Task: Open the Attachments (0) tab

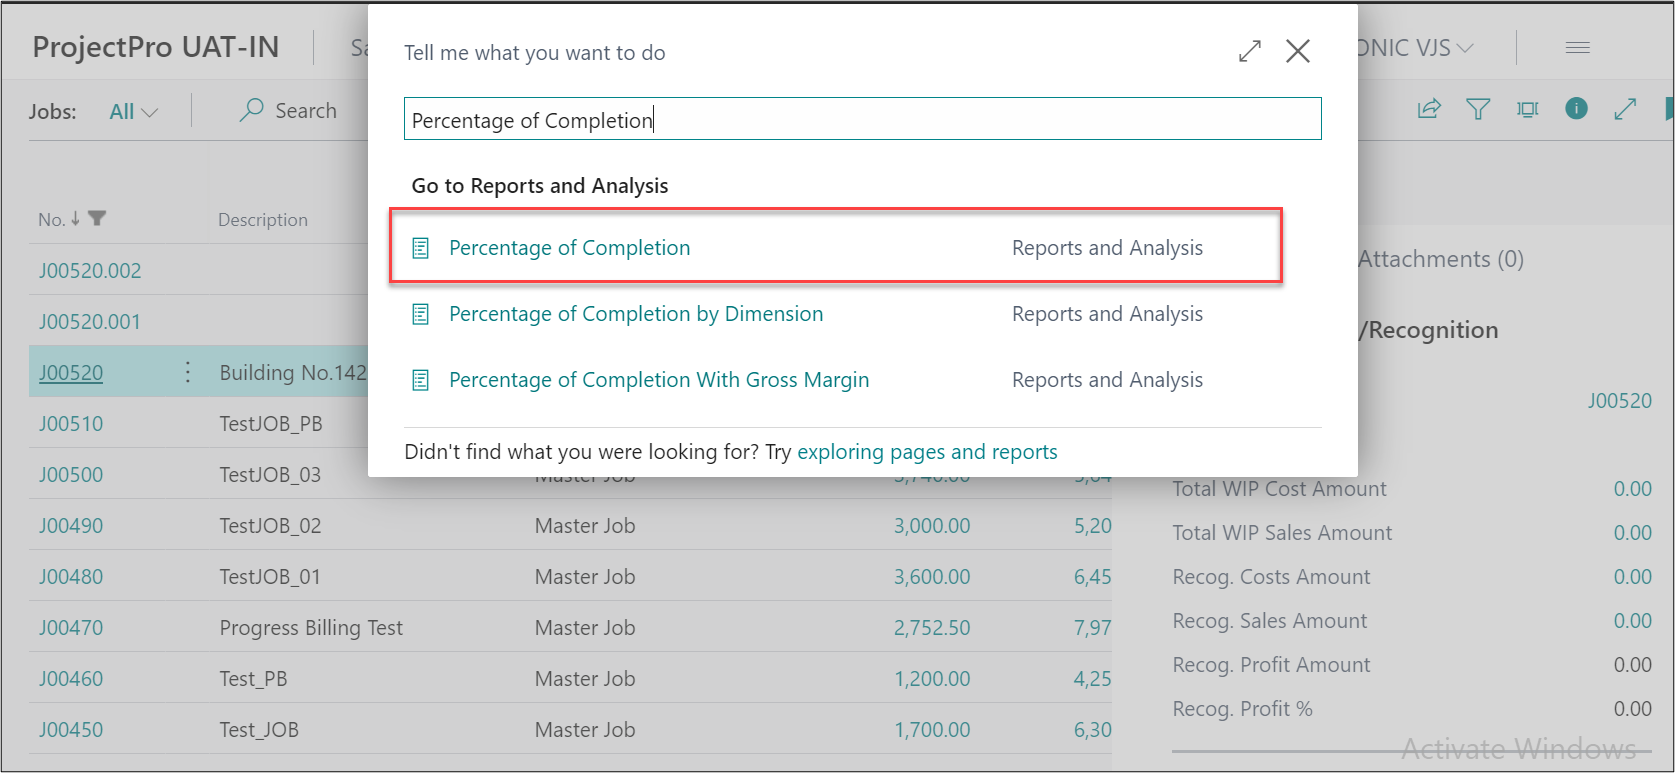Action: click(x=1440, y=260)
